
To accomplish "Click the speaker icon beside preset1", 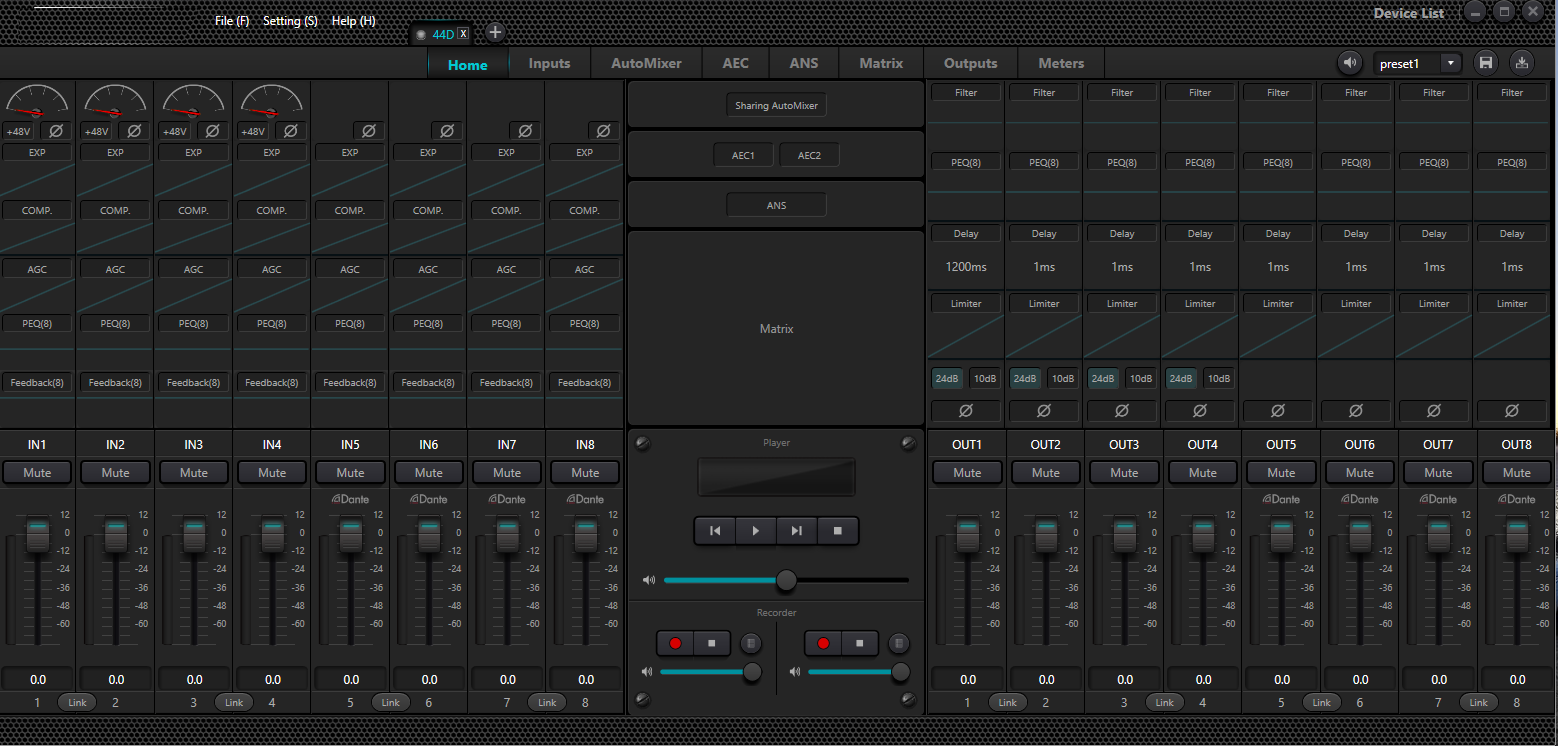I will click(x=1351, y=63).
